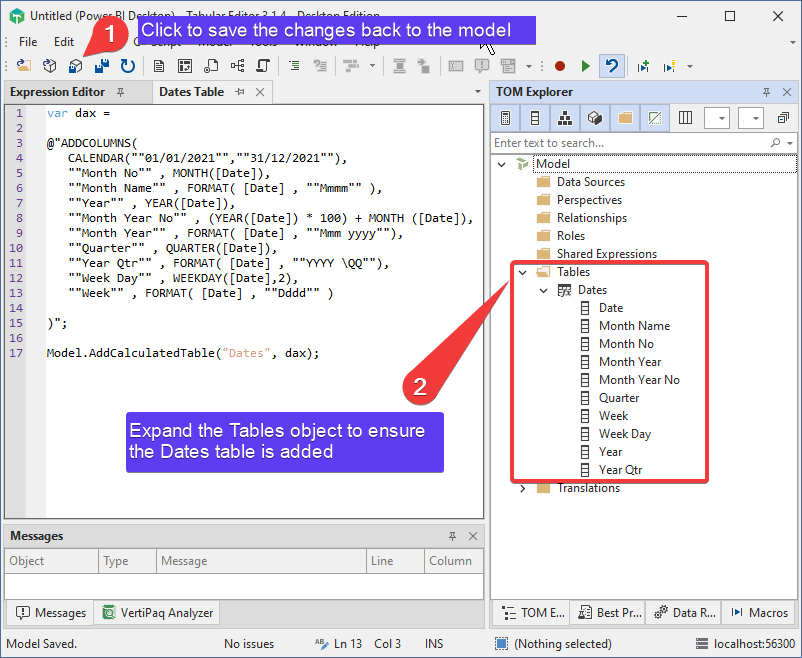Collapse the Dates table chevron
The height and width of the screenshot is (658, 802).
click(x=544, y=291)
